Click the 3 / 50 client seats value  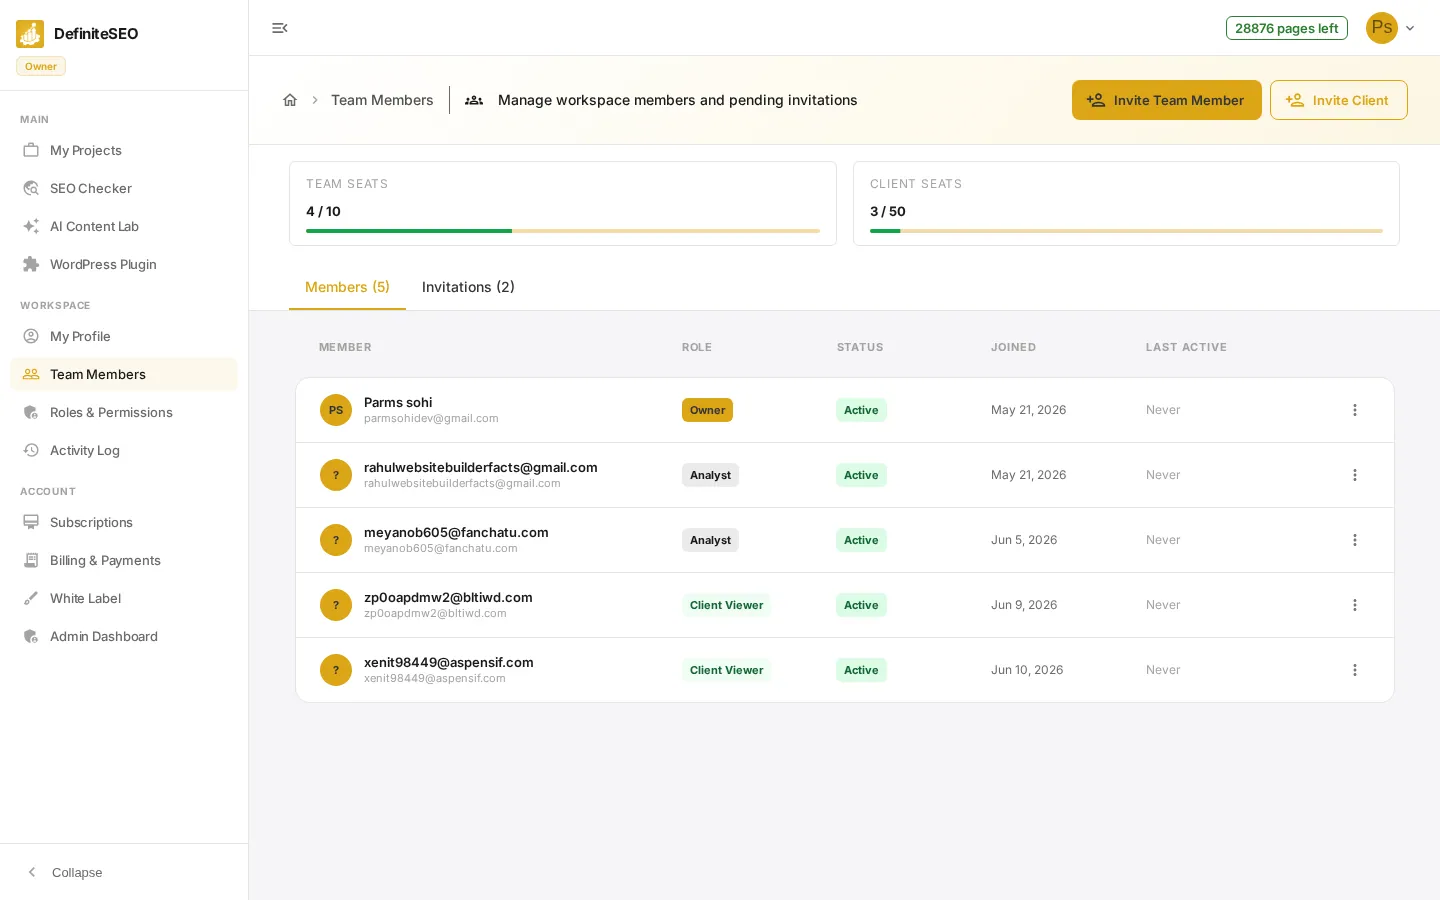coord(888,211)
